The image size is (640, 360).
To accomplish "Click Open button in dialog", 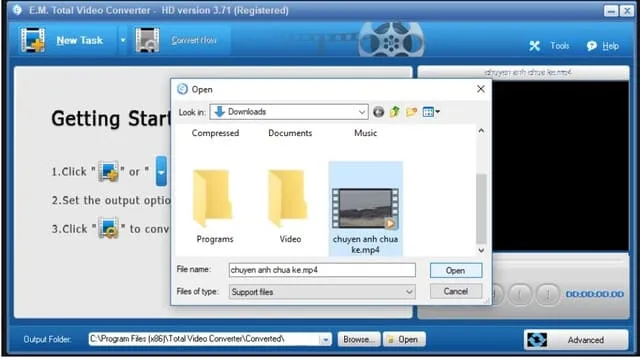I will coord(456,271).
